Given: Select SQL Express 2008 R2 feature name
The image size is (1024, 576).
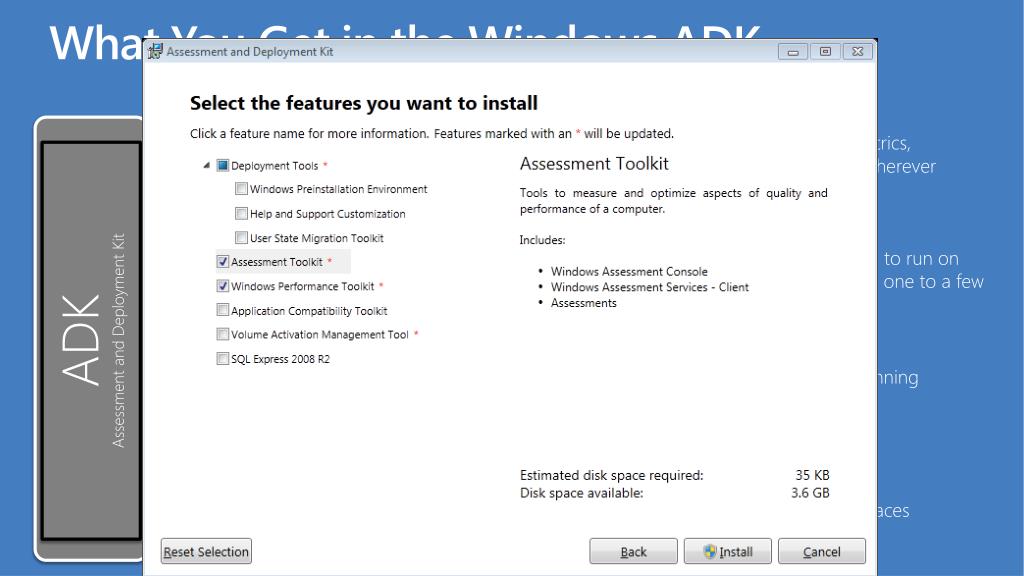Looking at the screenshot, I should (x=280, y=359).
